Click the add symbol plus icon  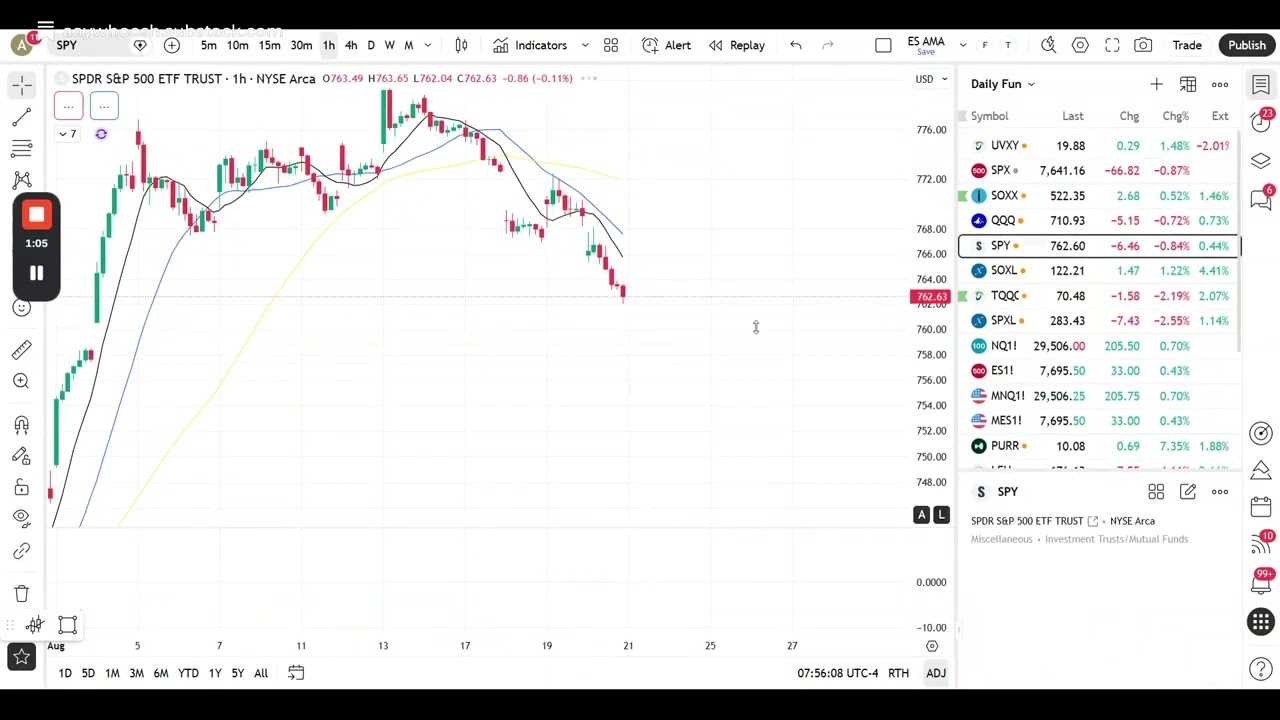[172, 45]
